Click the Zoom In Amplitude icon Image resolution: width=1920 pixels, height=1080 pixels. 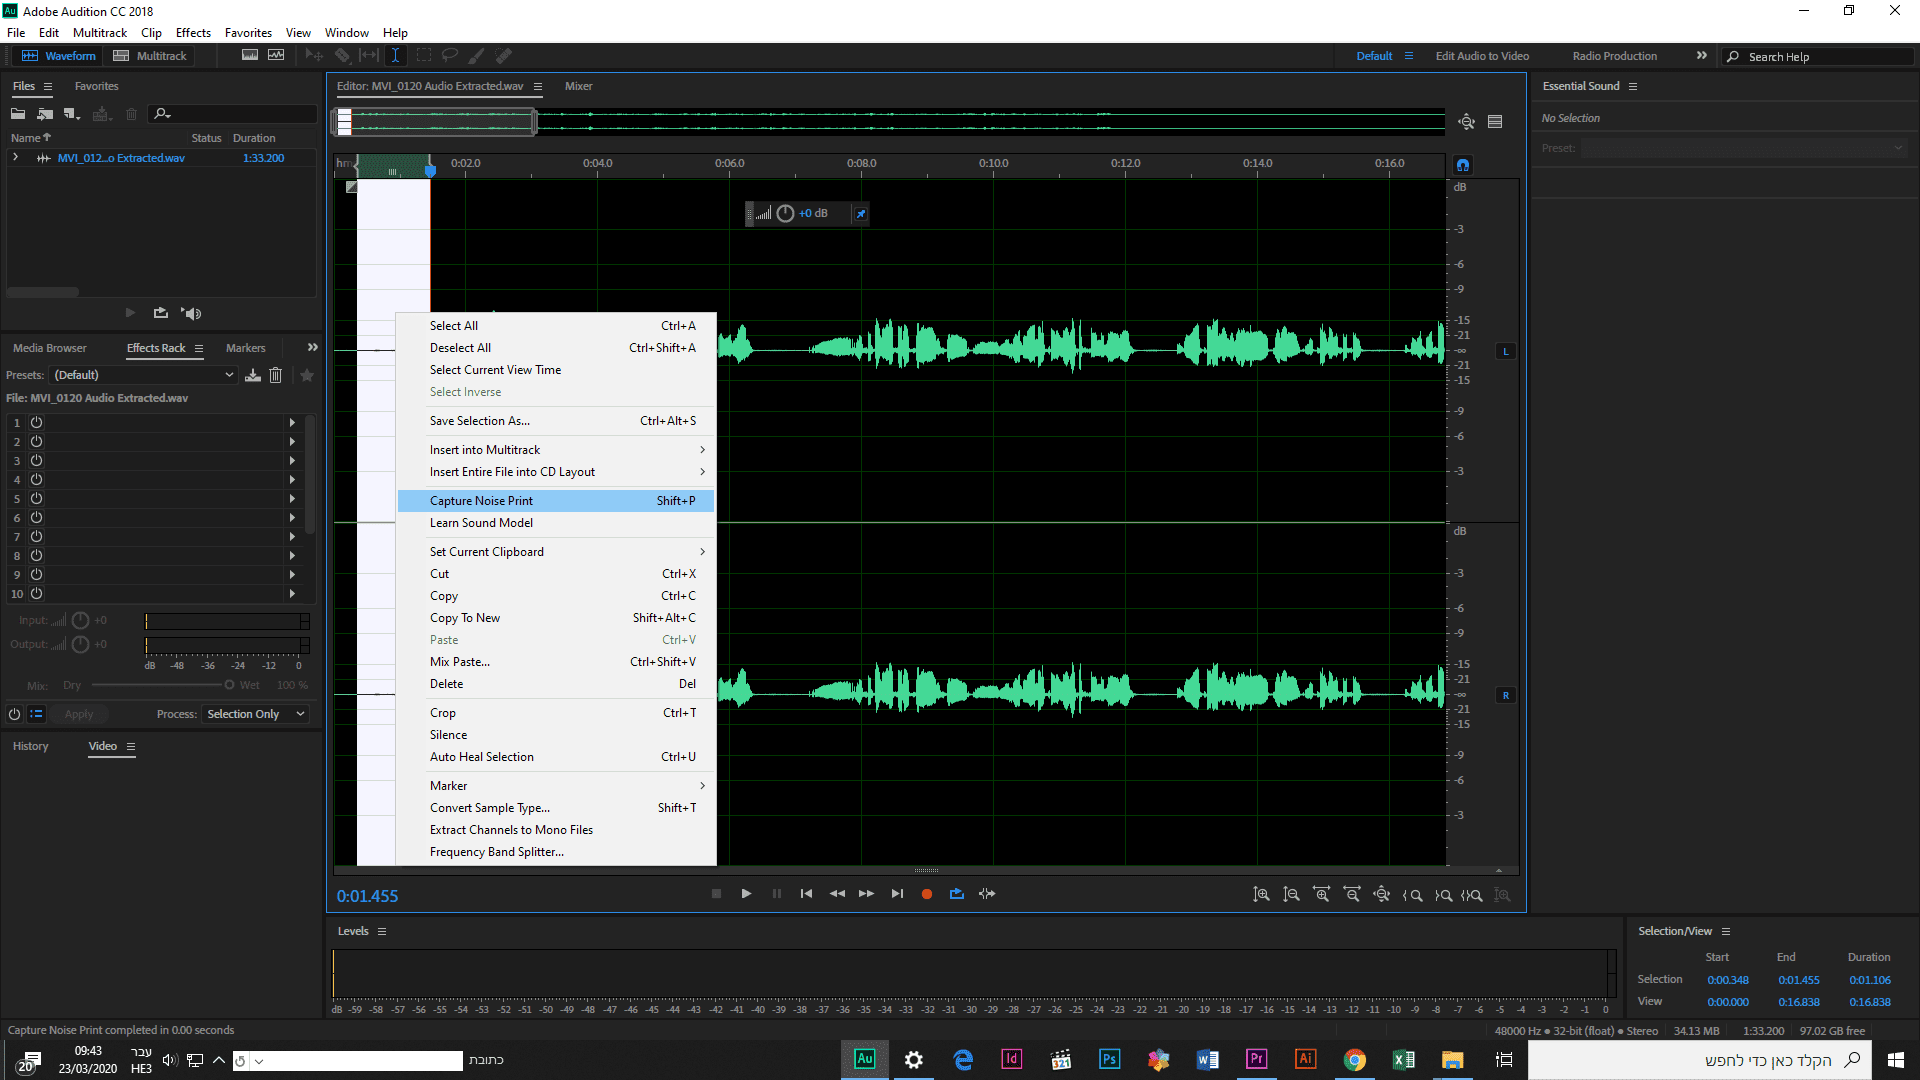click(1261, 894)
